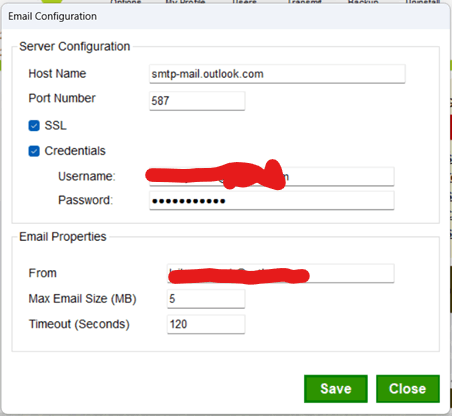
Task: Disable the Credentials checkbox
Action: [34, 151]
